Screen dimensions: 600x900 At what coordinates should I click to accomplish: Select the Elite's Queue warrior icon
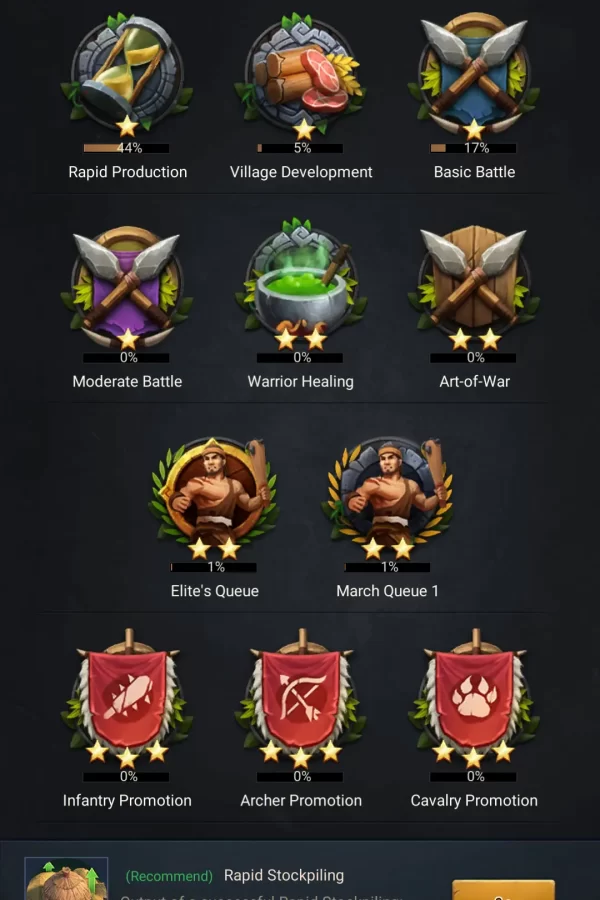tap(214, 494)
